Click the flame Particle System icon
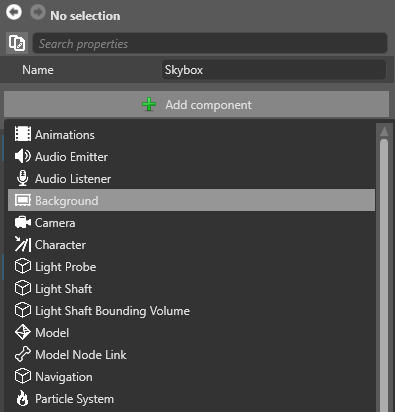 [23, 398]
